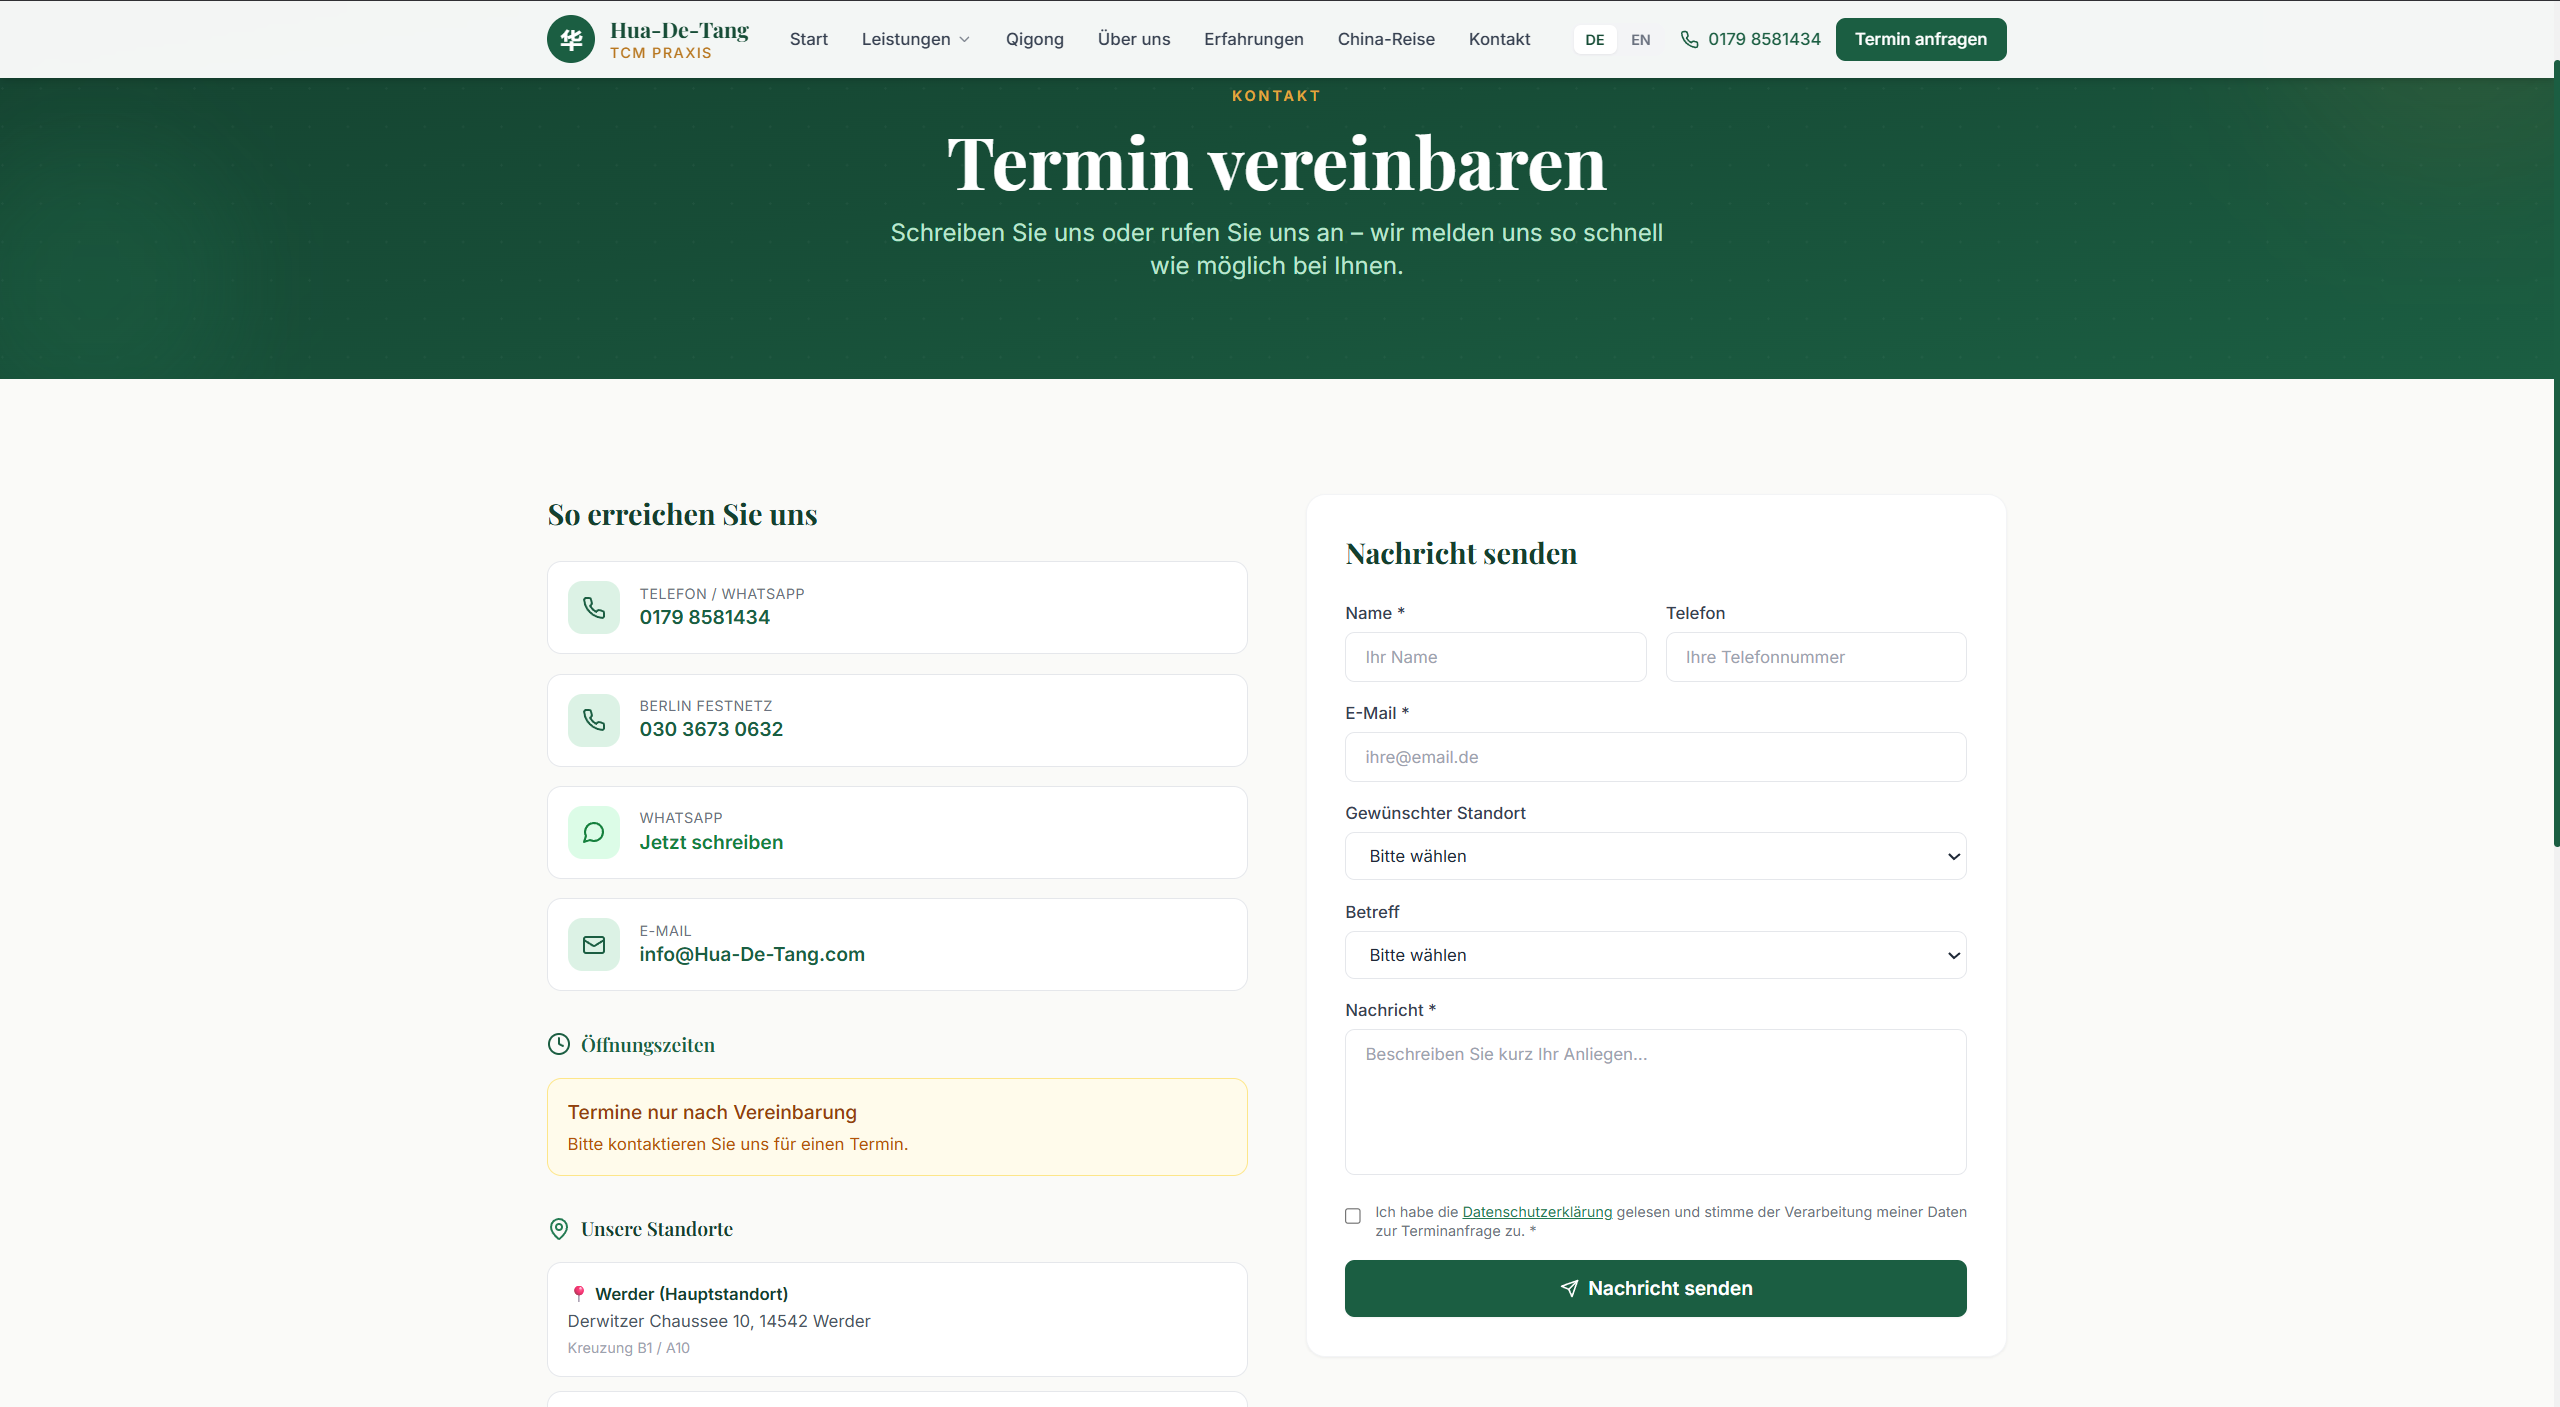Image resolution: width=2560 pixels, height=1407 pixels.
Task: Click the Berlin Festnetz phone icon
Action: click(594, 720)
